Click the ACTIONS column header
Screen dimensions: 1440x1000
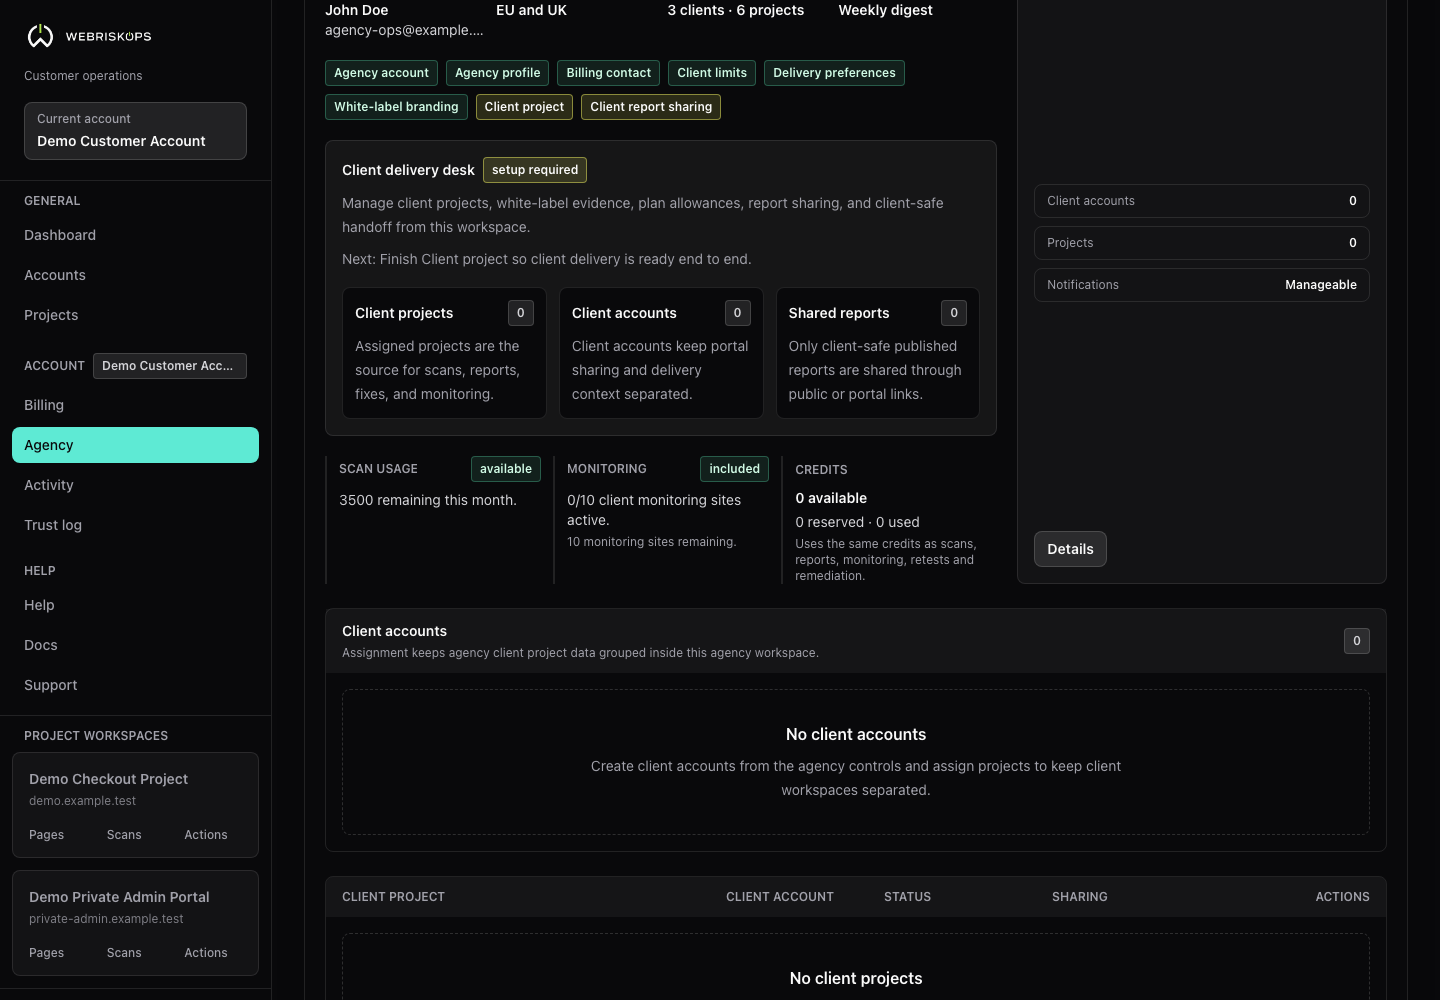point(1342,897)
